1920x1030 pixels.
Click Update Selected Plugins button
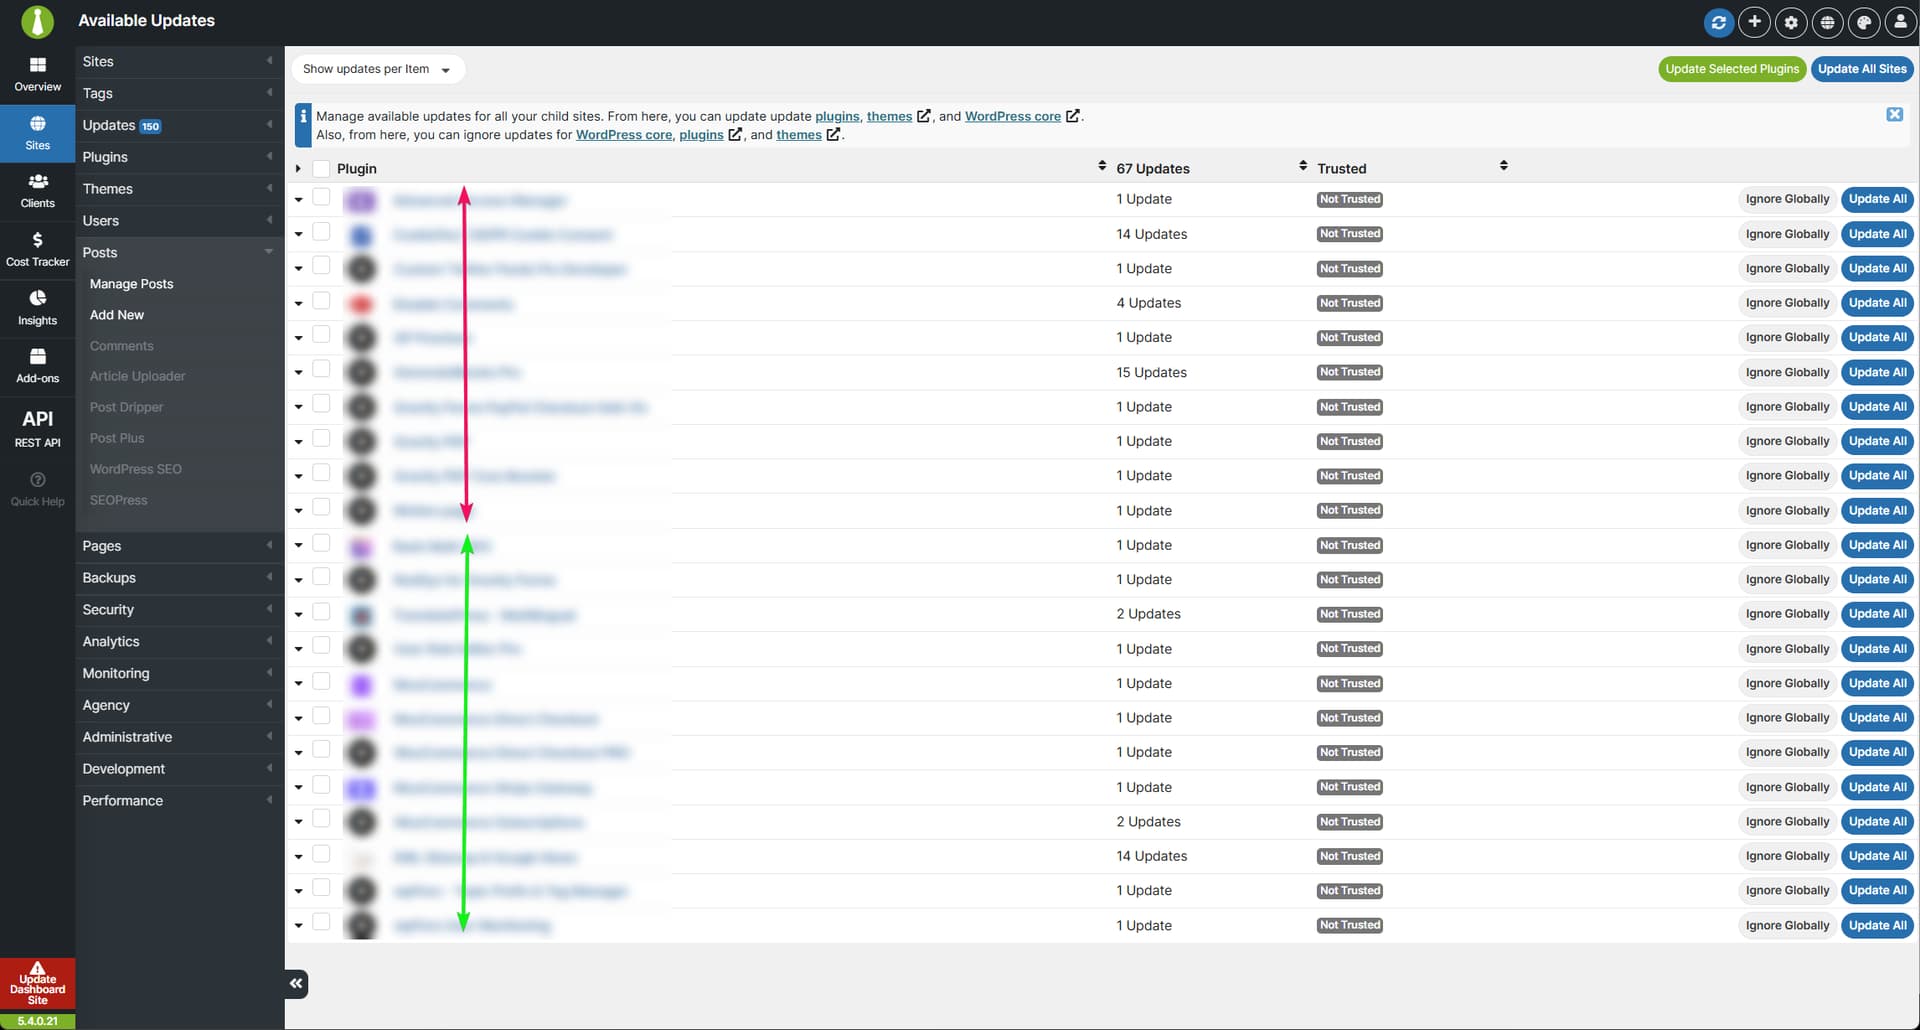[1731, 69]
